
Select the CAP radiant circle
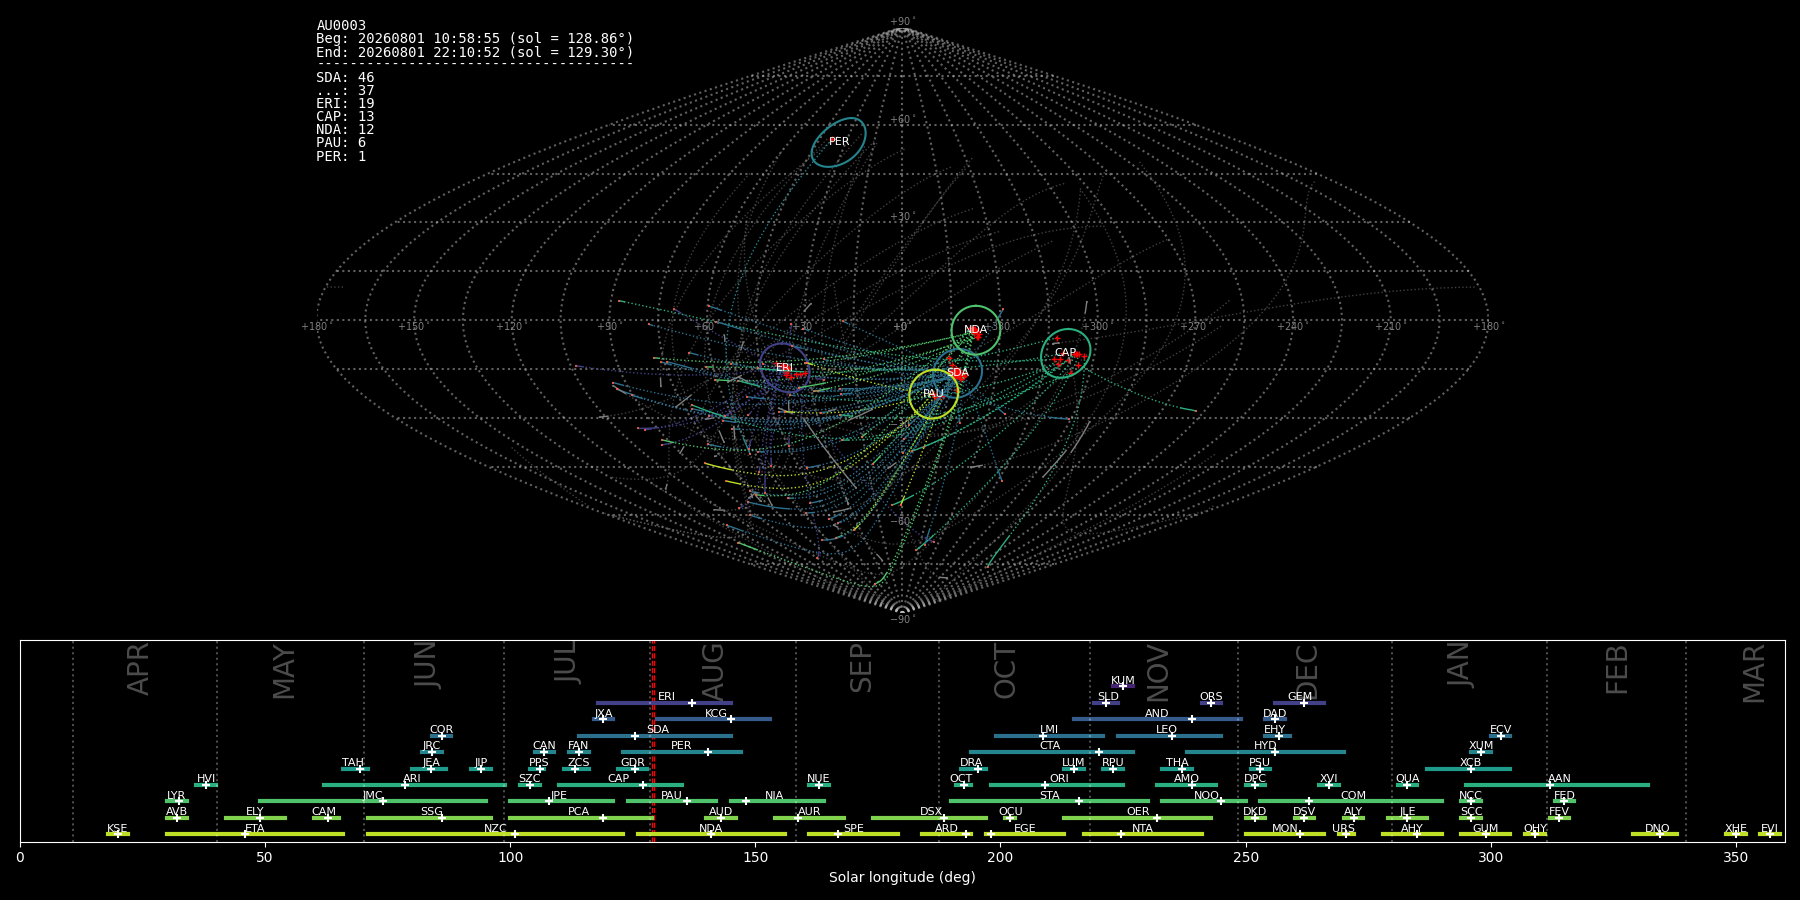[x=1065, y=353]
